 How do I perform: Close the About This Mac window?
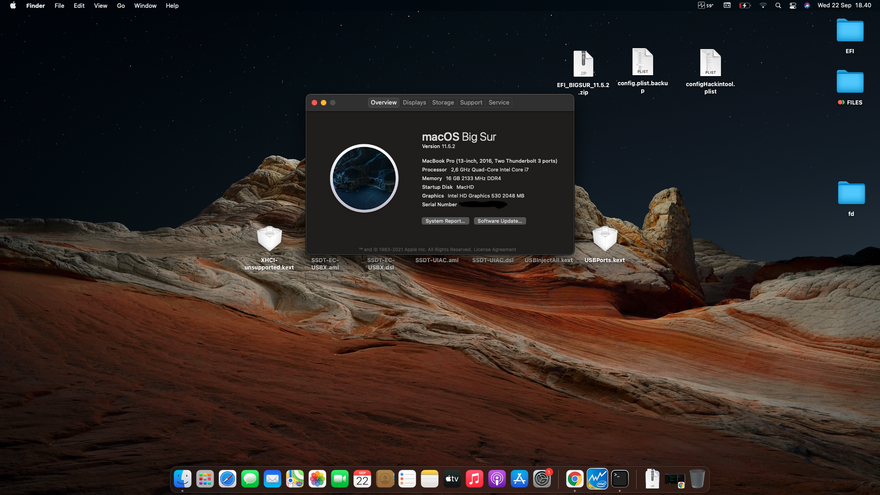point(314,103)
